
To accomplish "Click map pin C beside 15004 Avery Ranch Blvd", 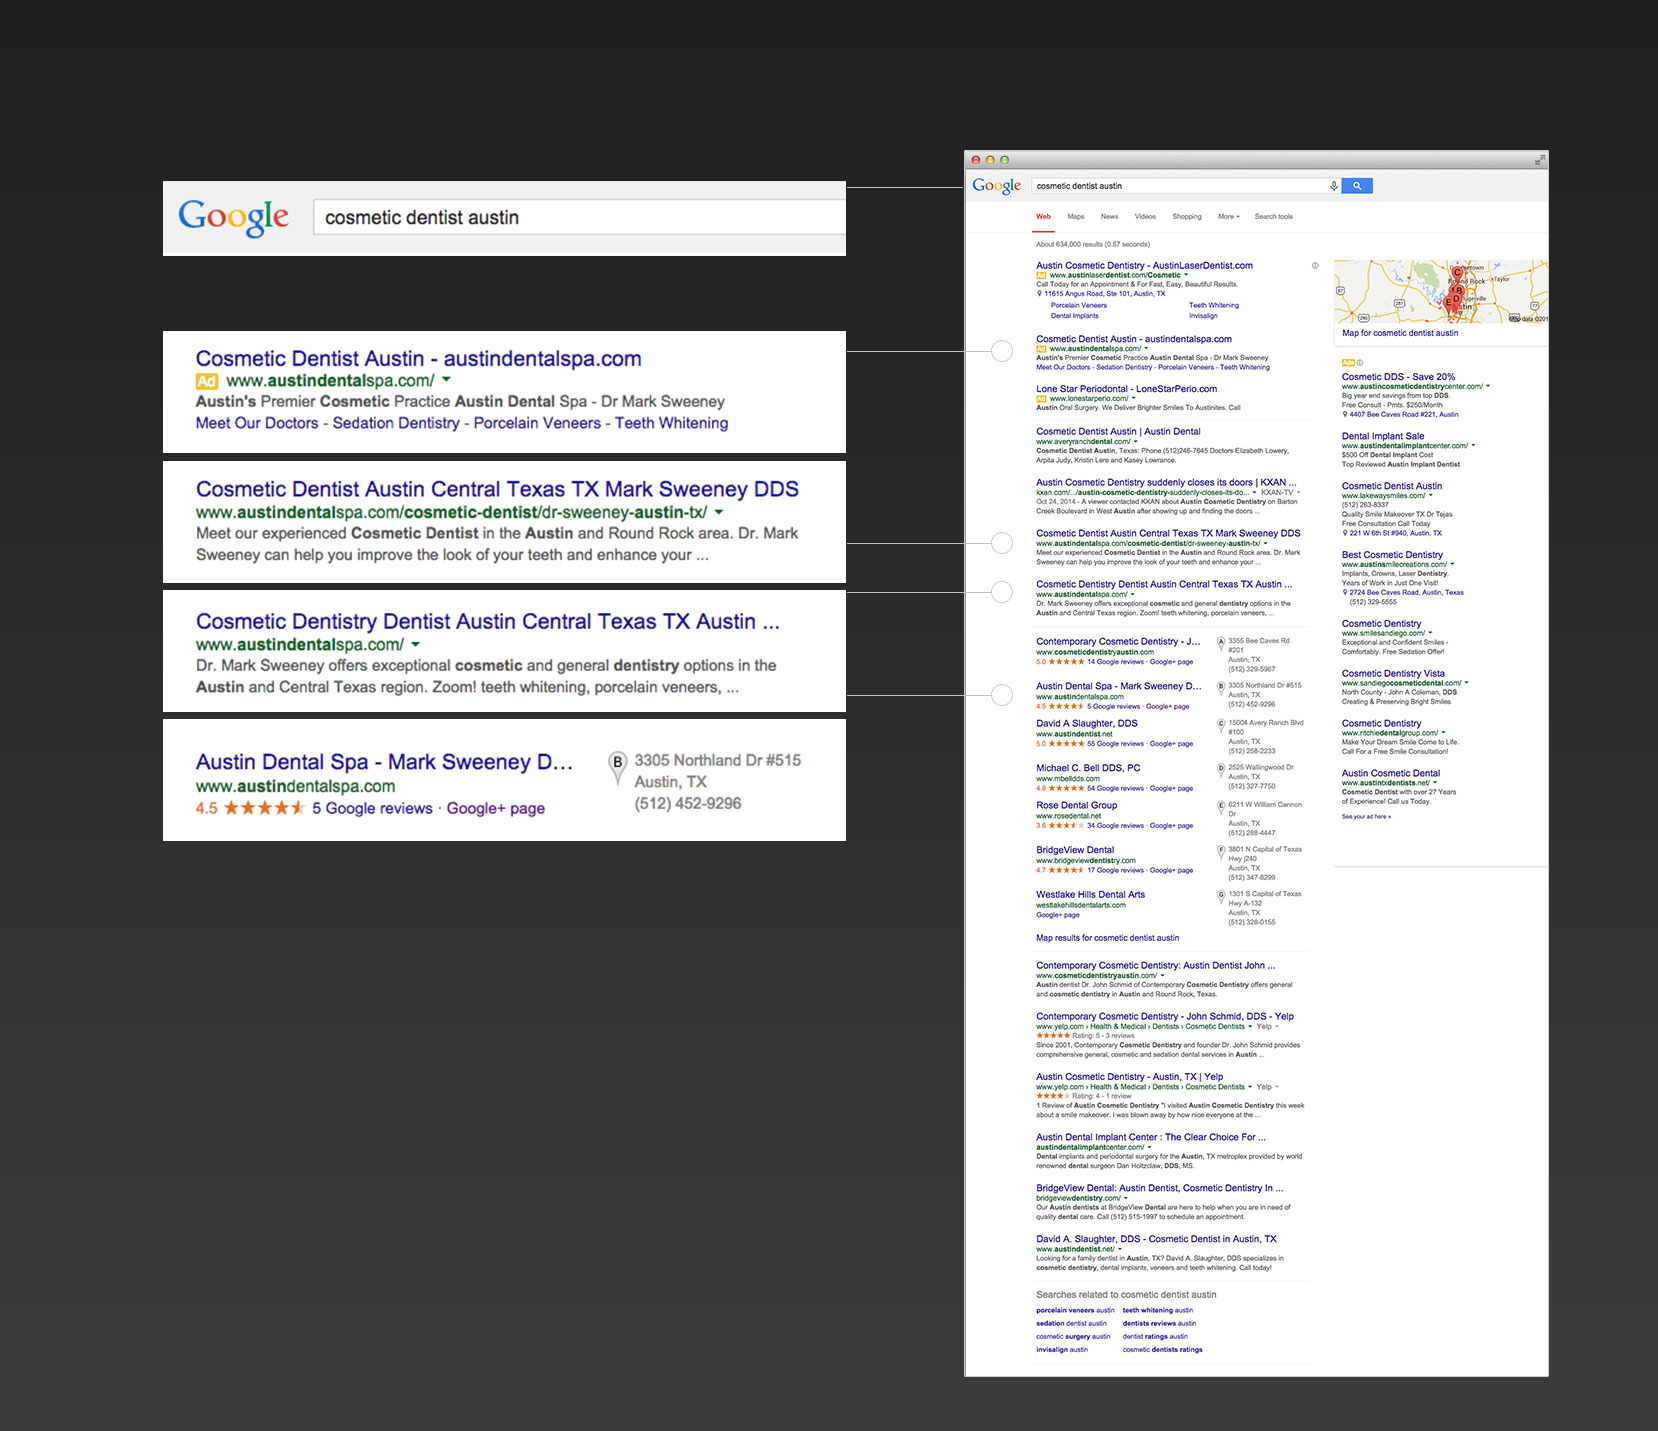I will [1221, 725].
